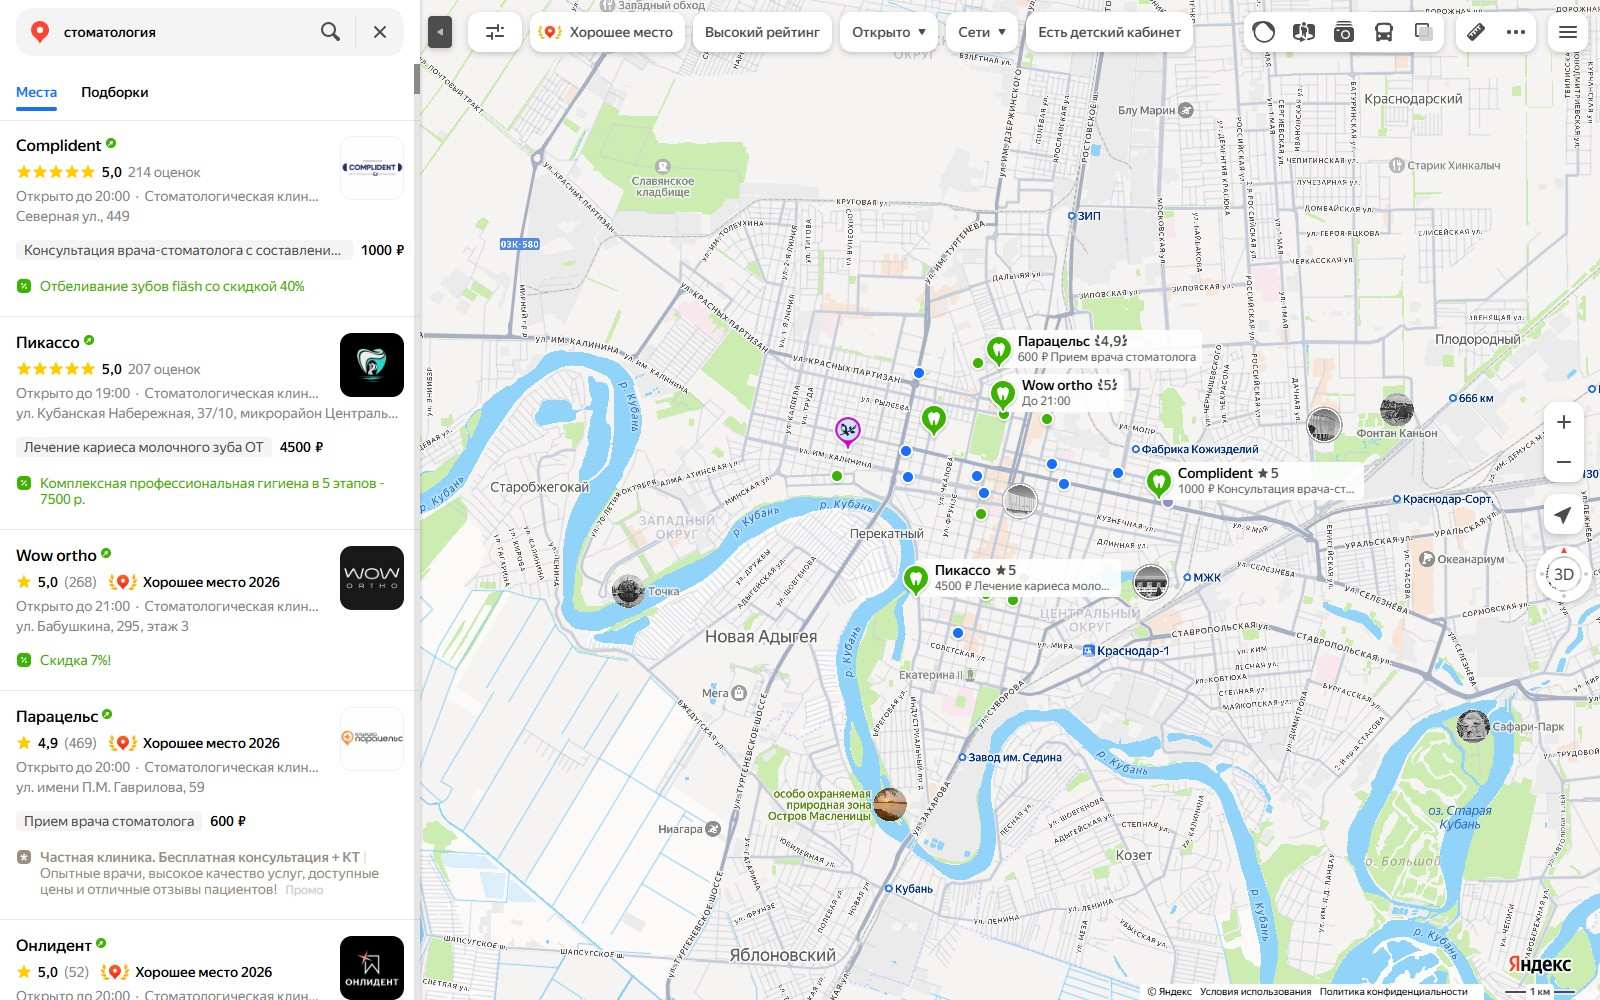Show photos layer with camera icon
This screenshot has width=1600, height=1000.
(1343, 32)
